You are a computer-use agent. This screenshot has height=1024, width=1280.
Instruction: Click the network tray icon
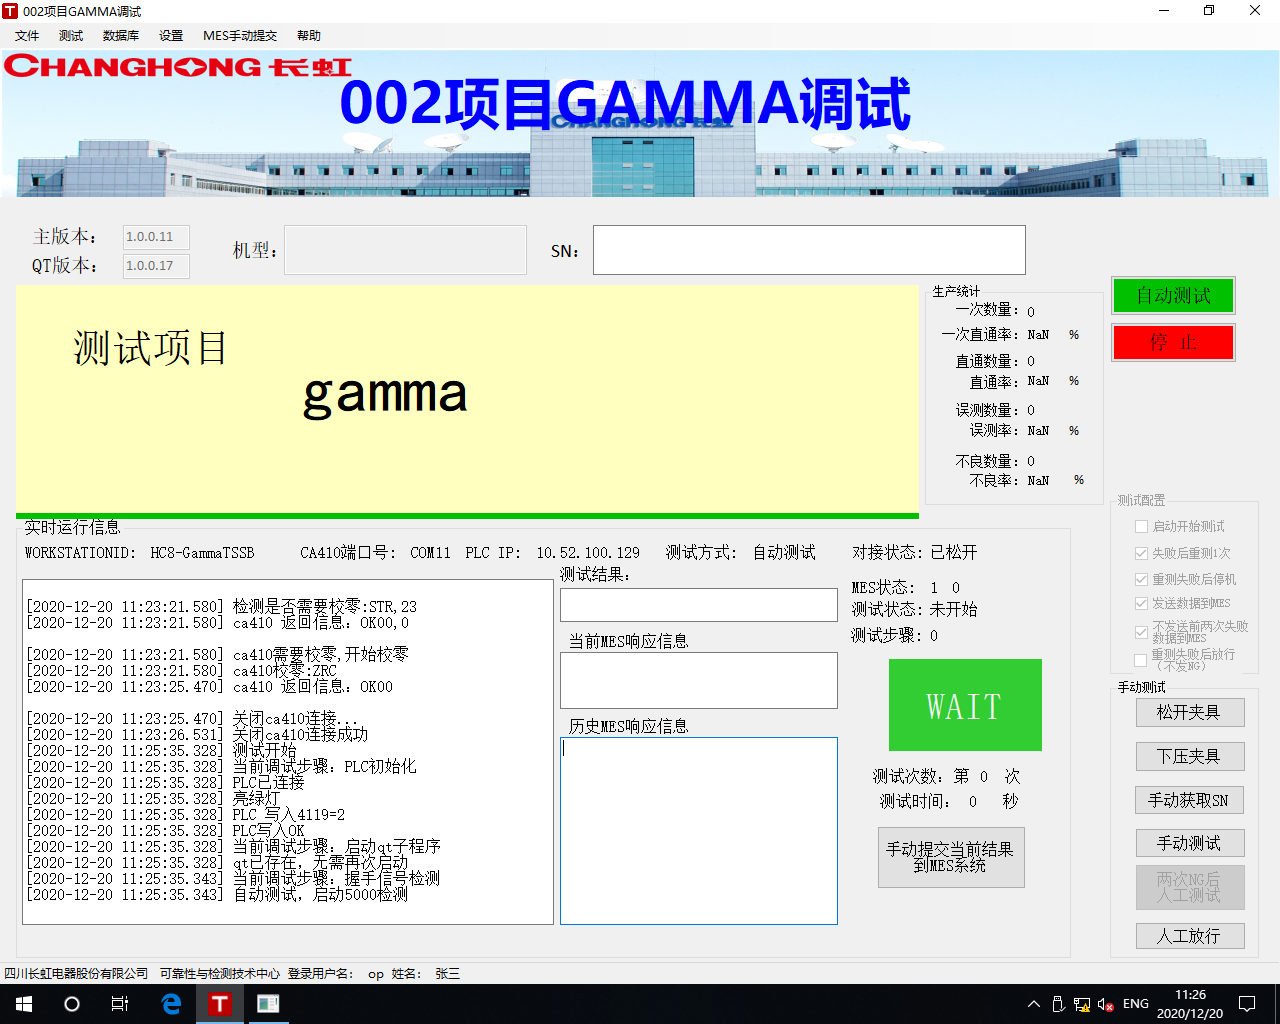(1082, 1004)
